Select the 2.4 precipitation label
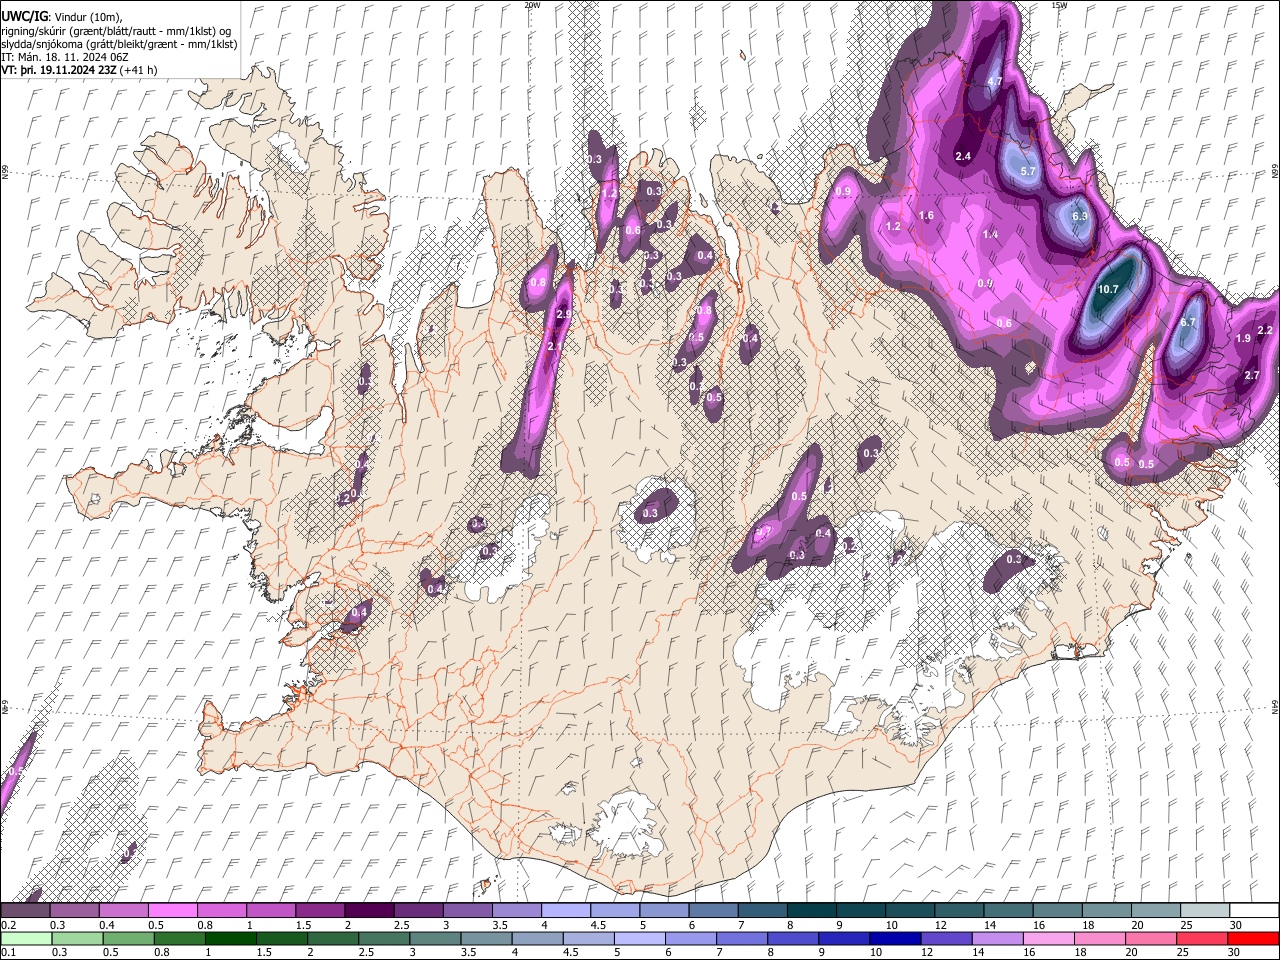The height and width of the screenshot is (960, 1280). coord(963,156)
